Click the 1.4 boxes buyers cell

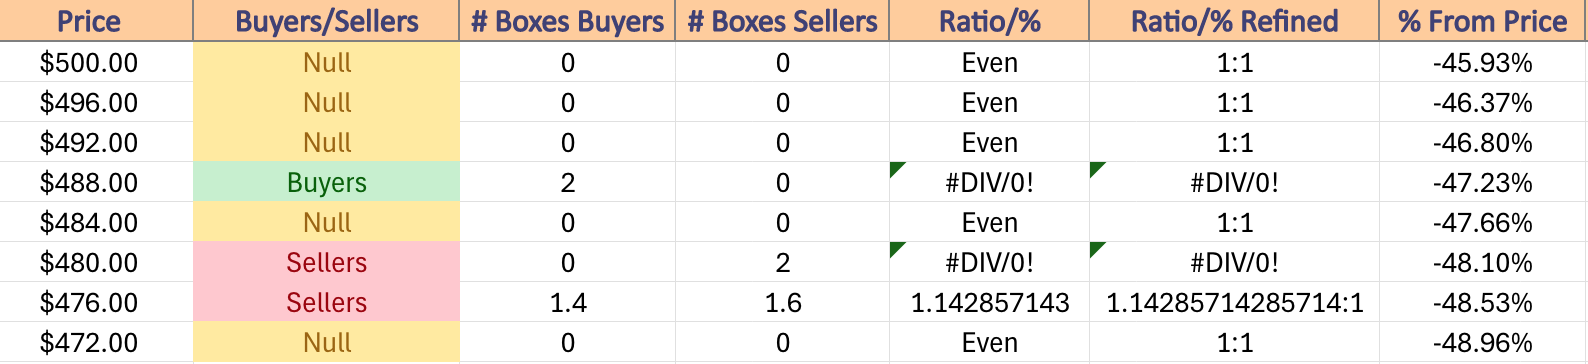[x=567, y=302]
